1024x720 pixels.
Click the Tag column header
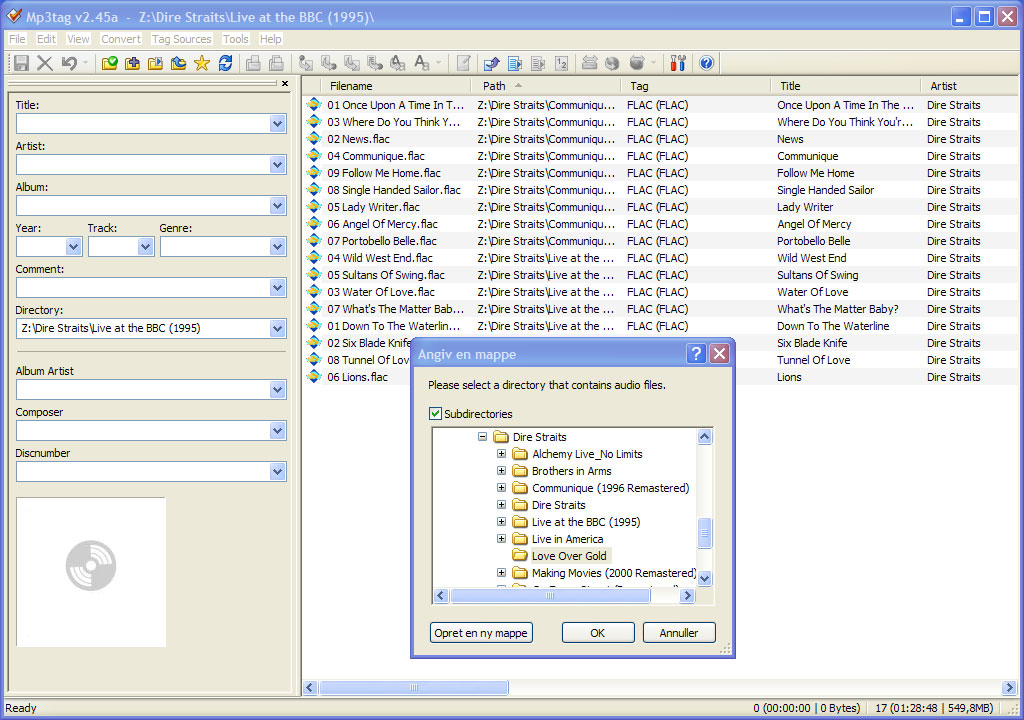pyautogui.click(x=696, y=86)
